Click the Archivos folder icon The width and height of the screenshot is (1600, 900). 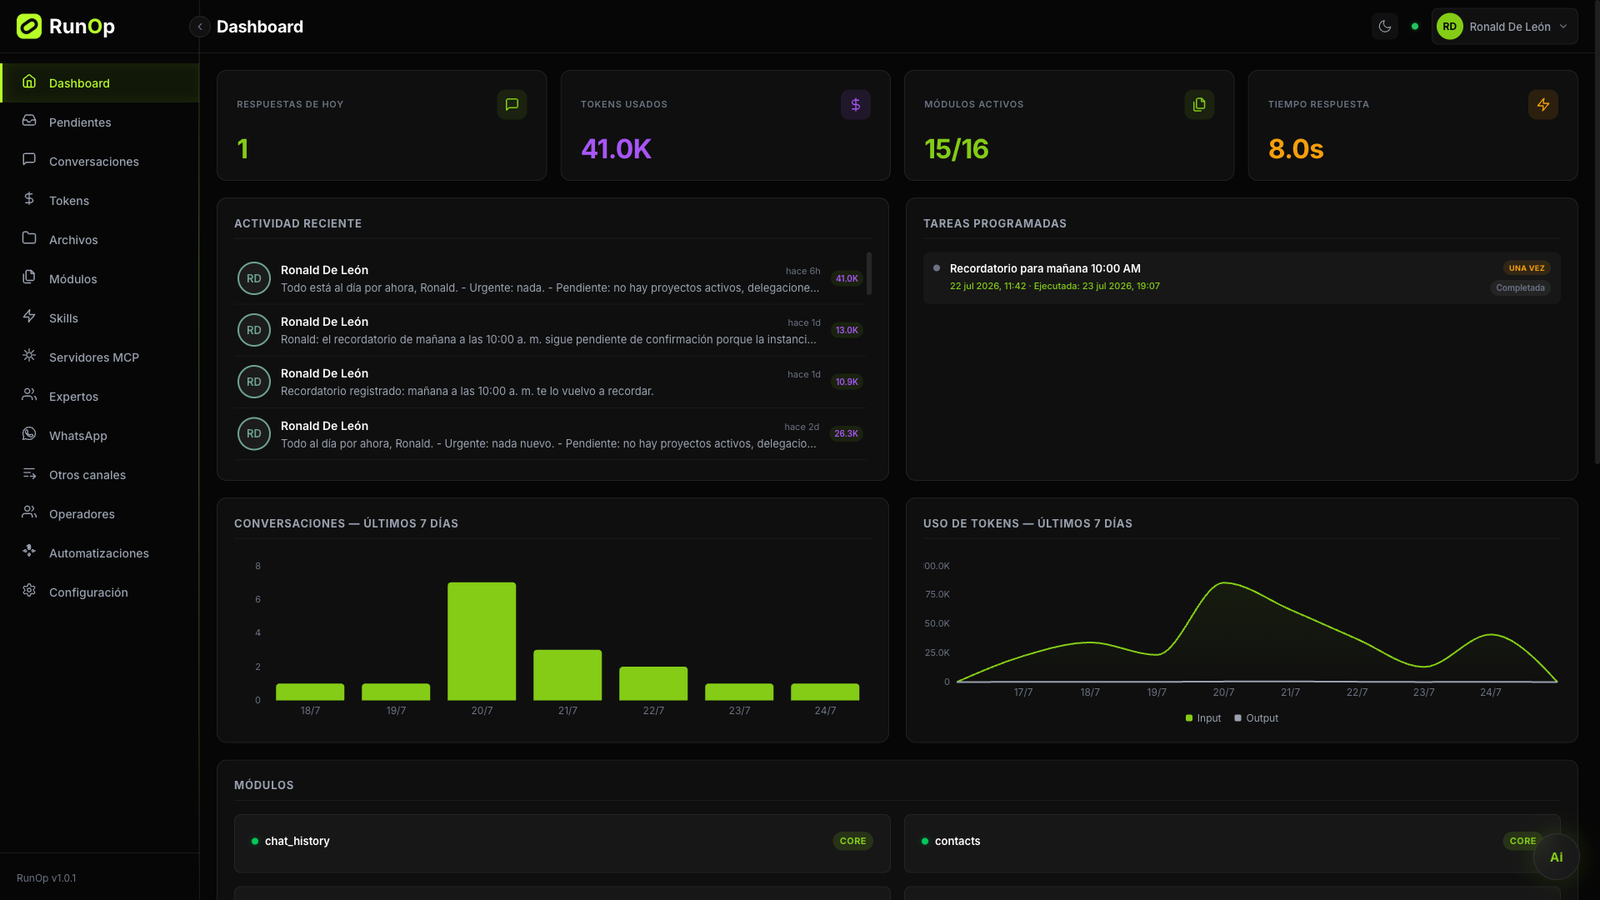29,239
